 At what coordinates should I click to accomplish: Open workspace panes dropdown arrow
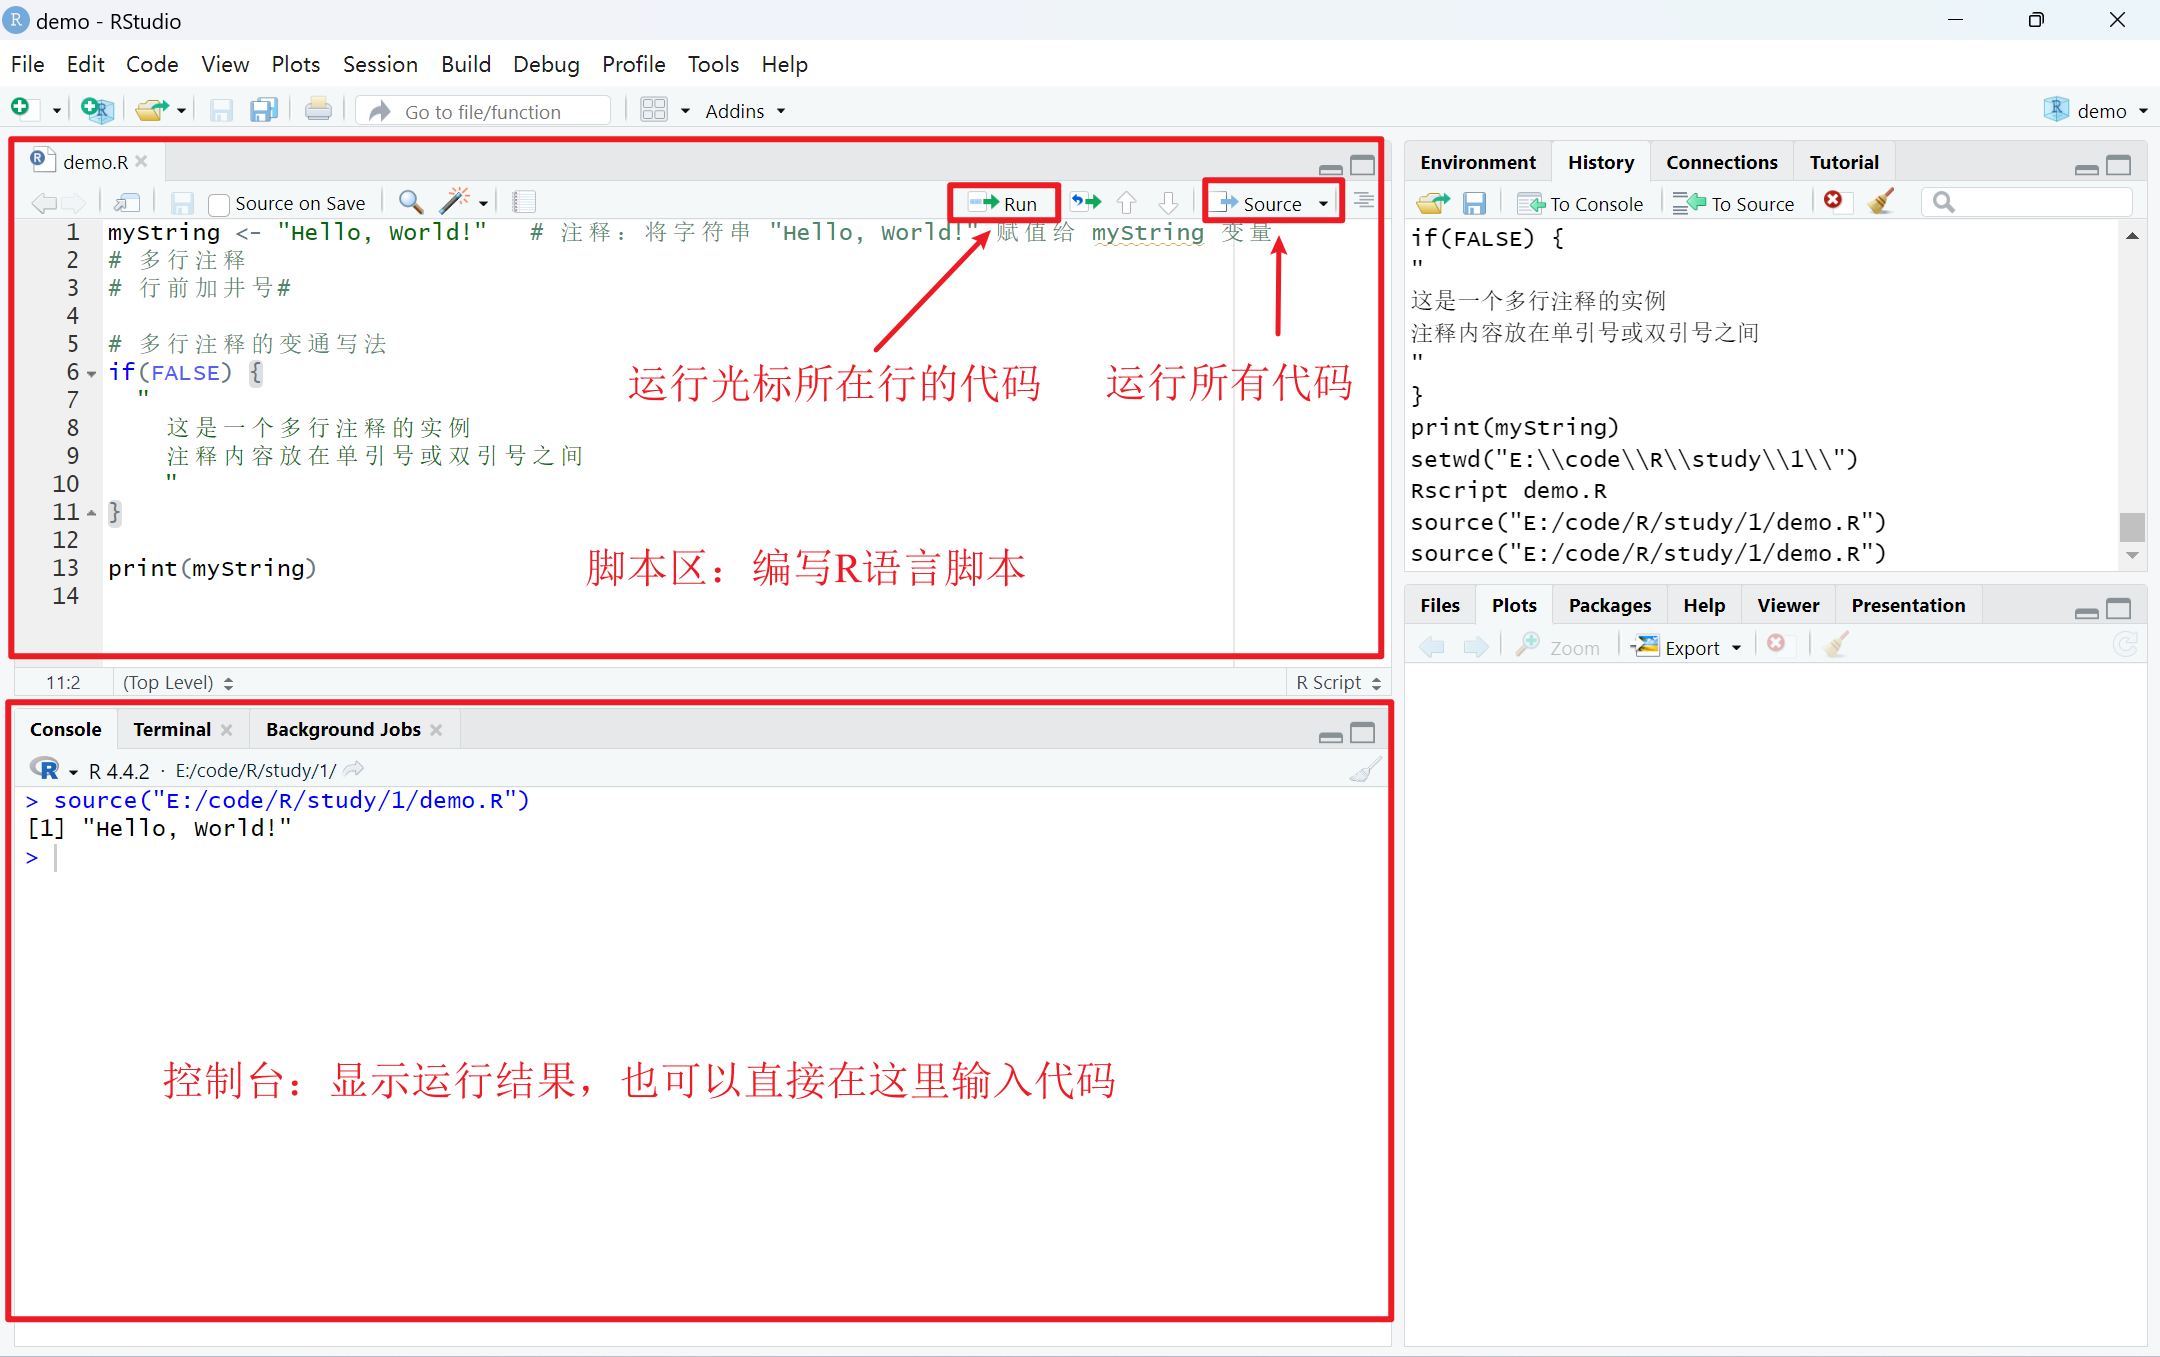tap(685, 111)
